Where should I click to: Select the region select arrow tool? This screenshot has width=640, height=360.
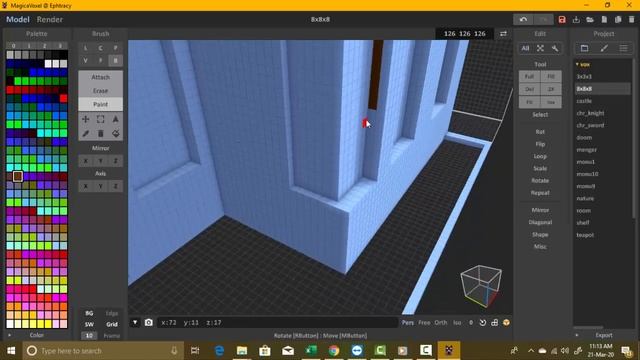116,119
